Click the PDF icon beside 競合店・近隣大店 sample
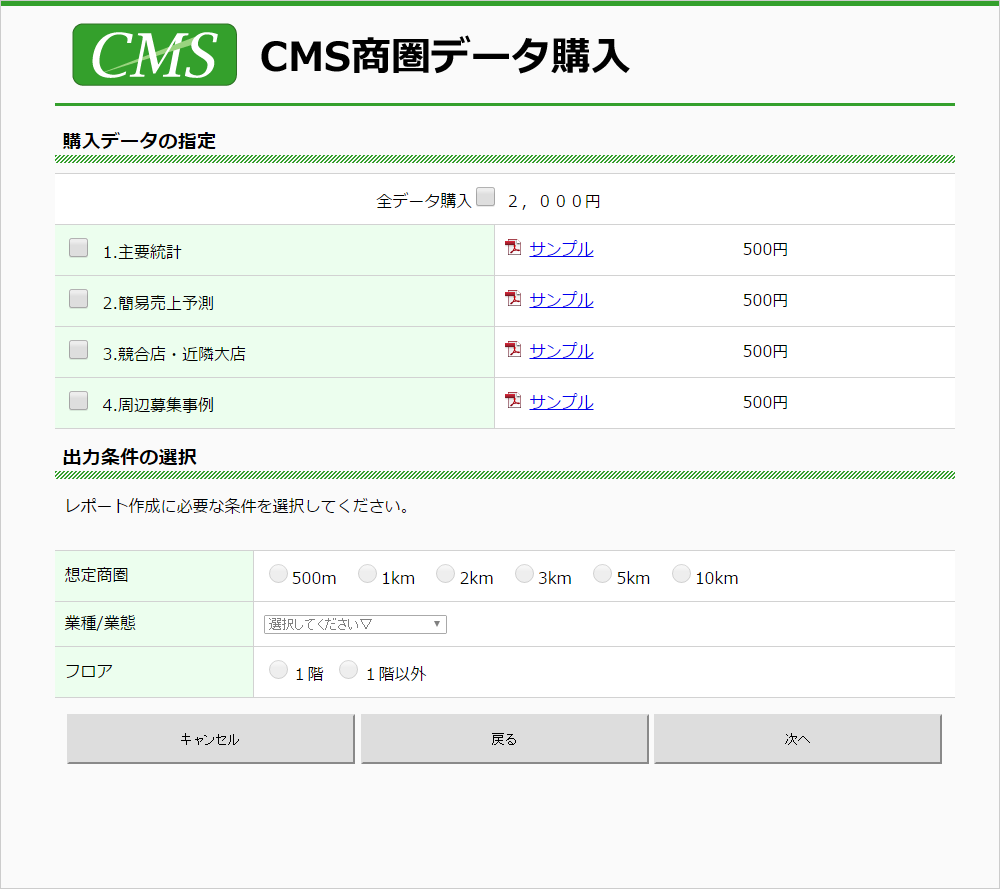This screenshot has height=889, width=1000. coord(513,351)
